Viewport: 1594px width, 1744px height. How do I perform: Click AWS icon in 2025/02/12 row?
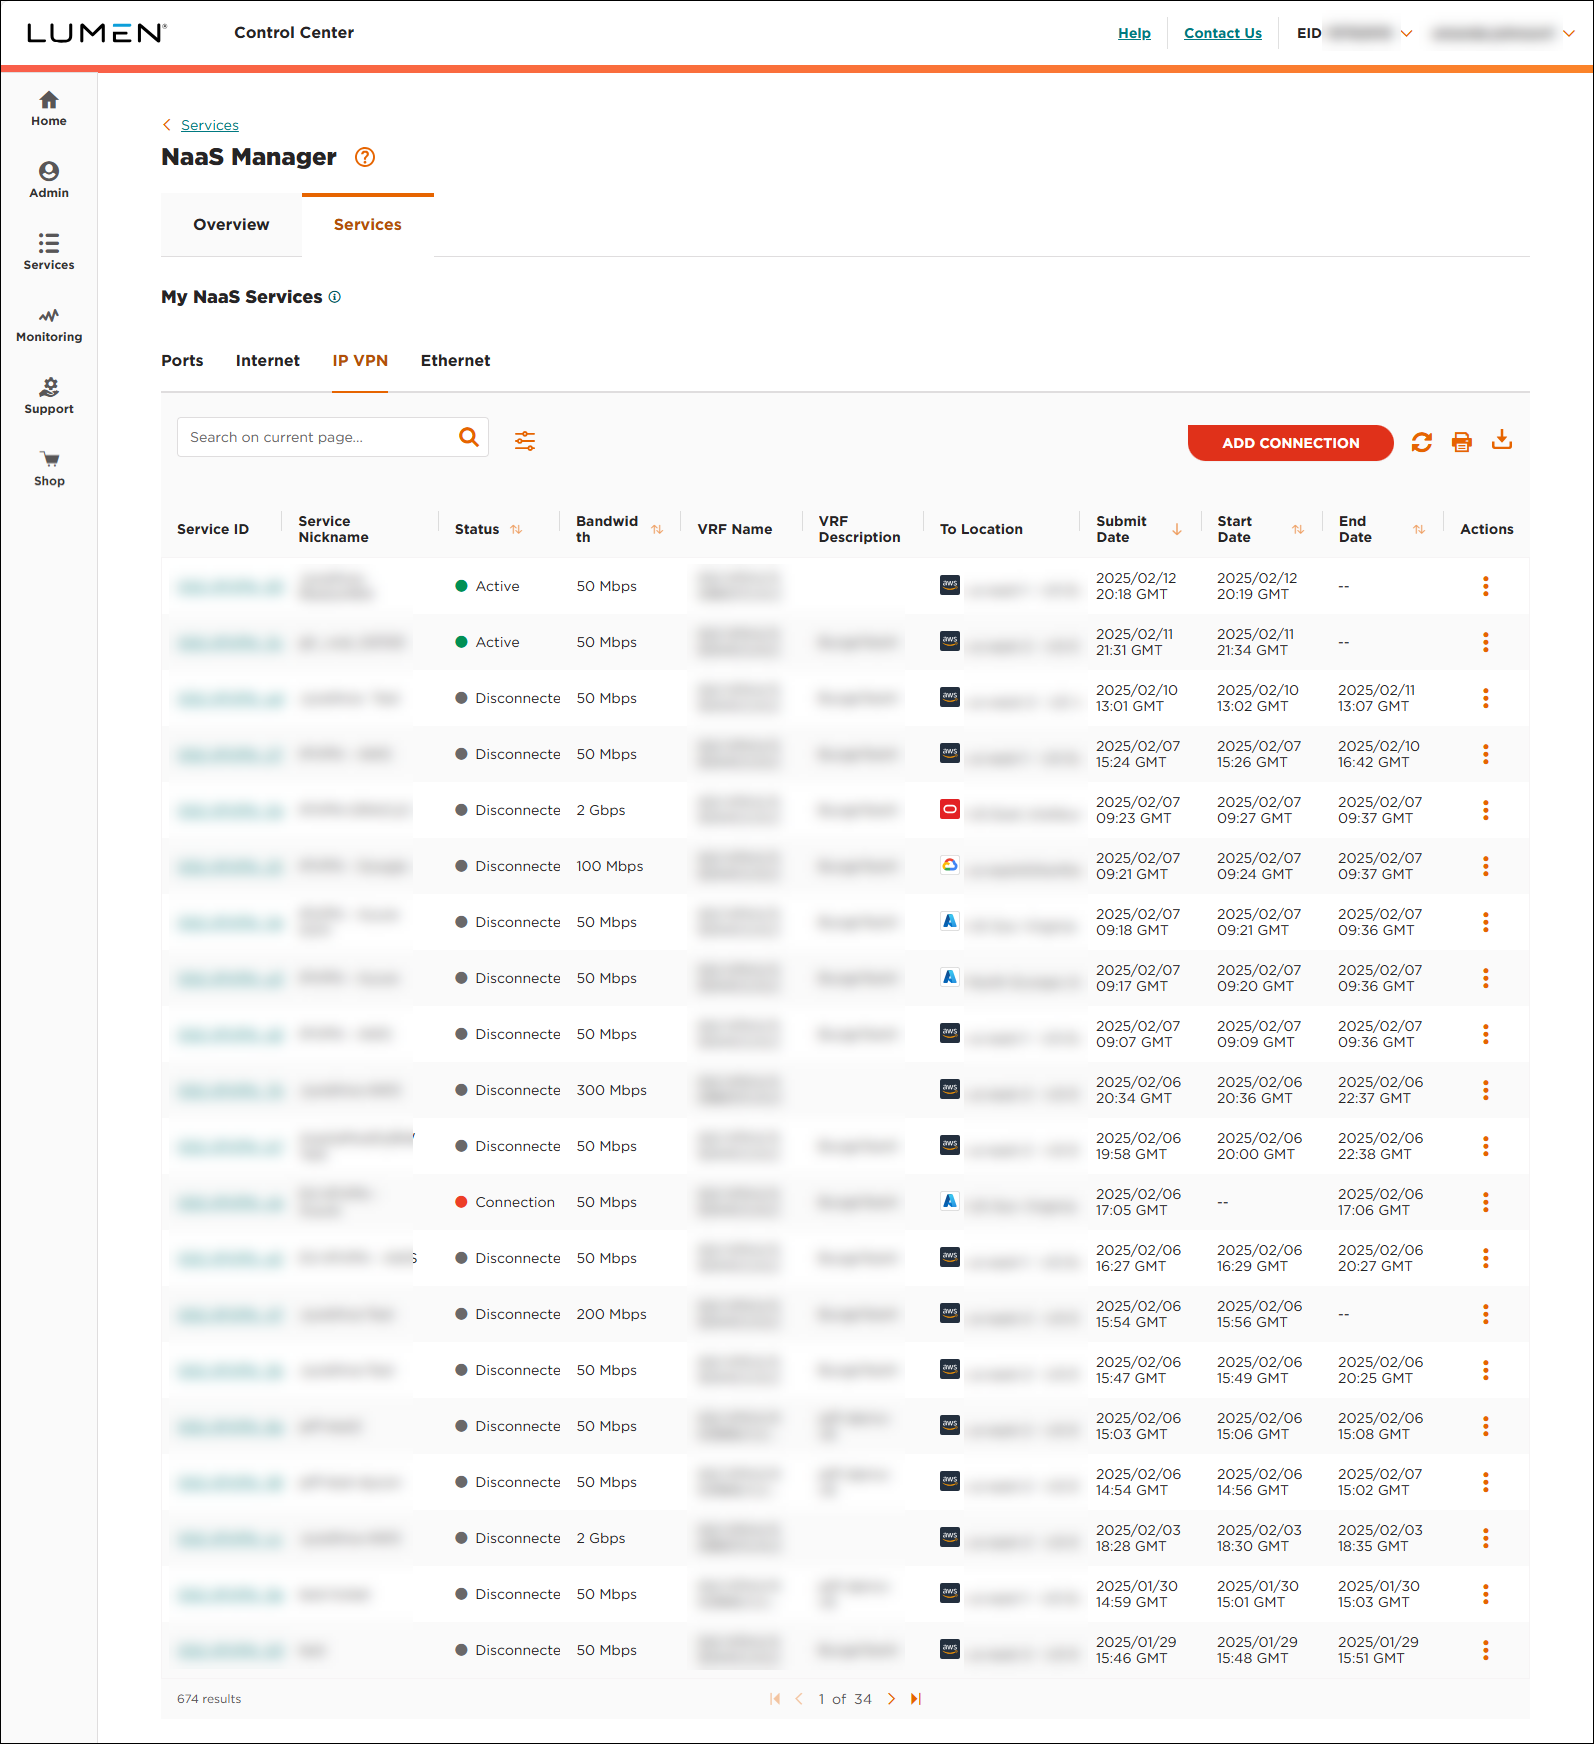point(950,585)
